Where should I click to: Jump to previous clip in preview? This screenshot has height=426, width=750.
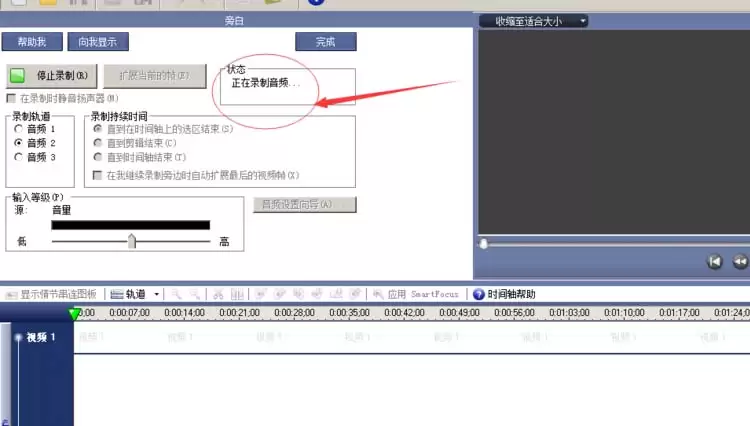715,262
